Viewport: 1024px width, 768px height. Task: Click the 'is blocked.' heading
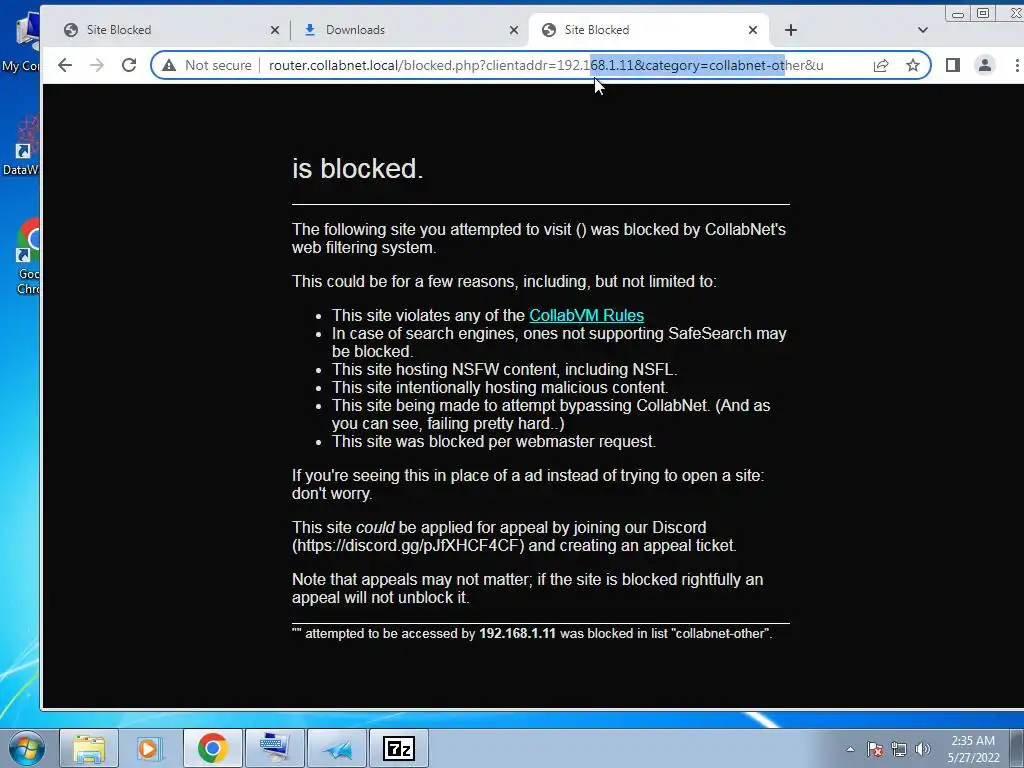coord(358,168)
